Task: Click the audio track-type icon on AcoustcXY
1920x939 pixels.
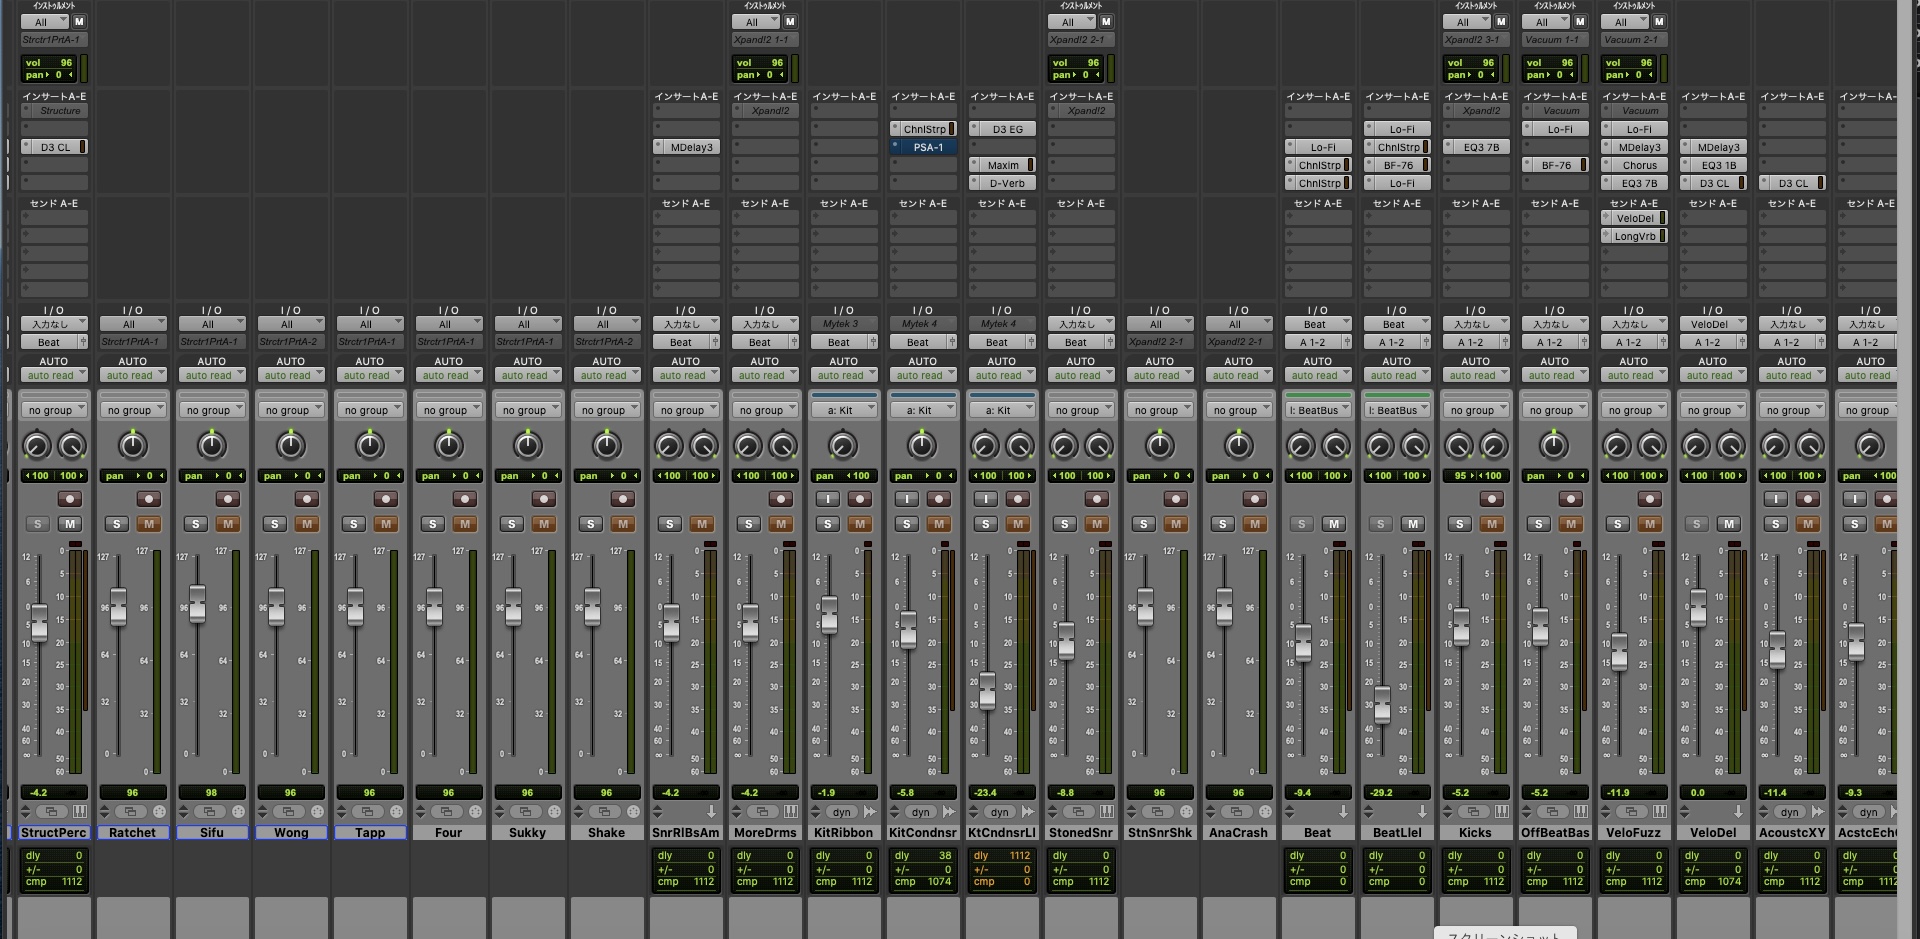Action: pyautogui.click(x=1818, y=812)
